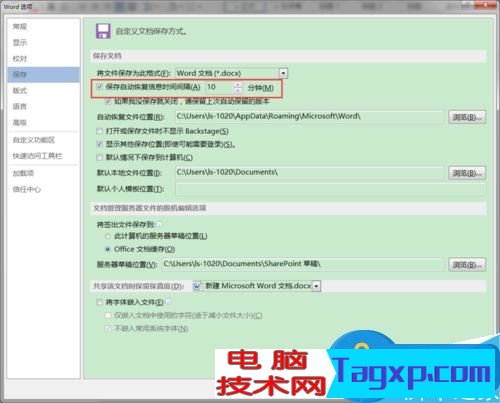Screen dimensions: 500x403
Task: Toggle don't show Backstage checkbox
Action: pos(99,131)
